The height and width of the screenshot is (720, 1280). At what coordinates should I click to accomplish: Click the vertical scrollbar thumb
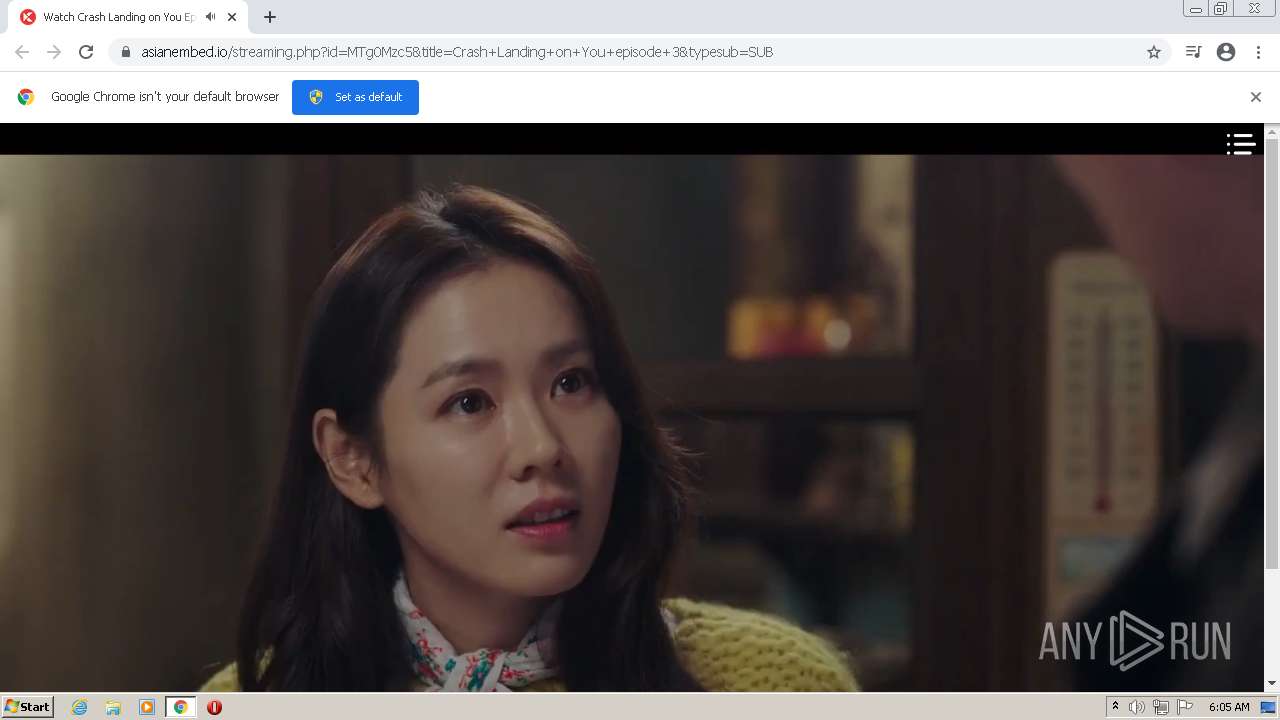coord(1272,355)
